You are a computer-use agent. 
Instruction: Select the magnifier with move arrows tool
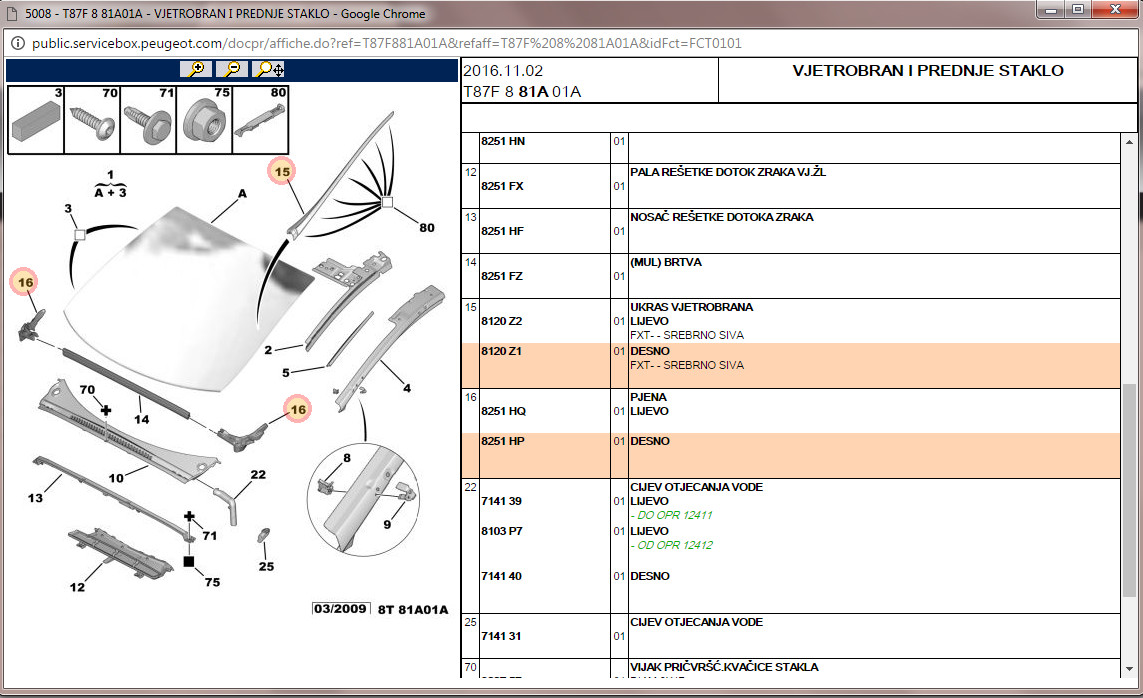point(268,69)
